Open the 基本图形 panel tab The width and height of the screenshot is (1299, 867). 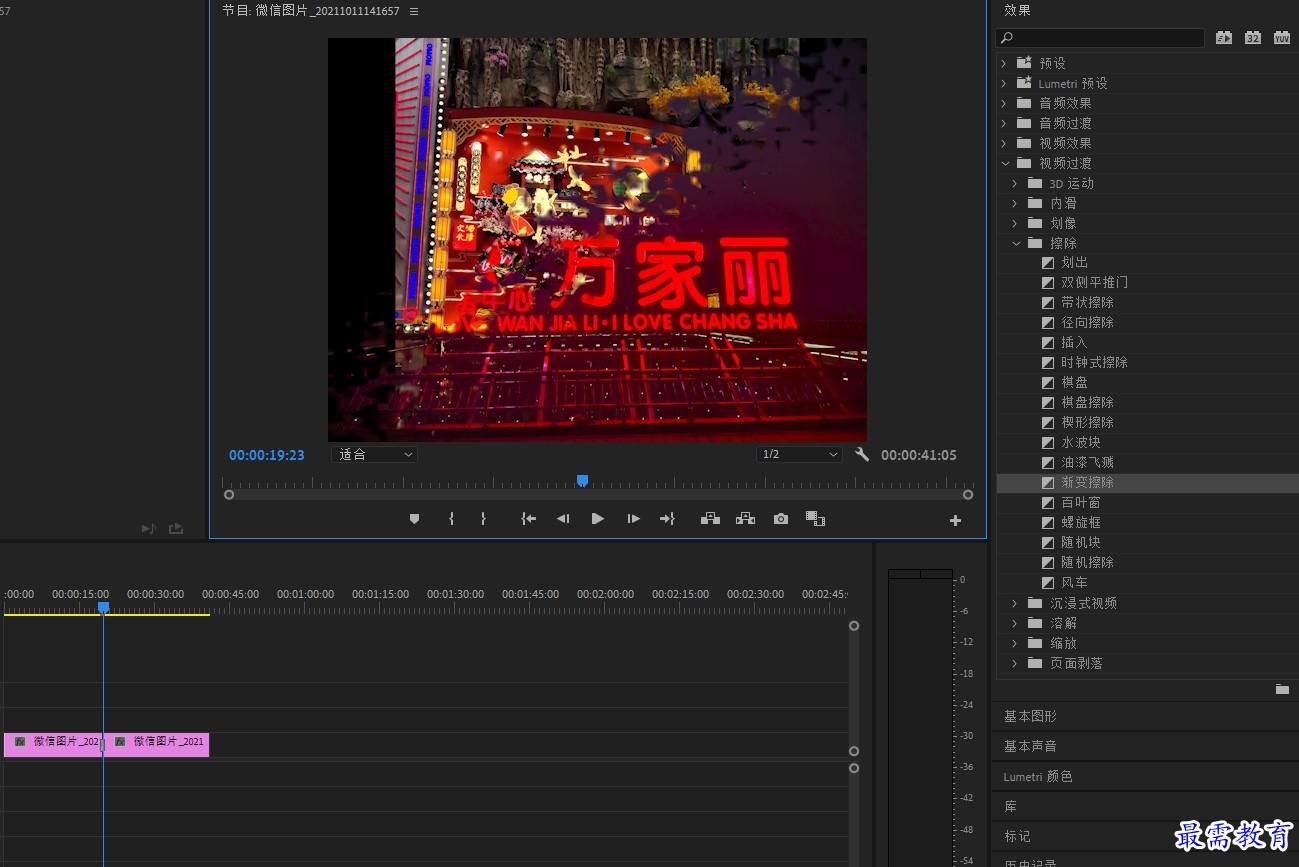(x=1030, y=717)
